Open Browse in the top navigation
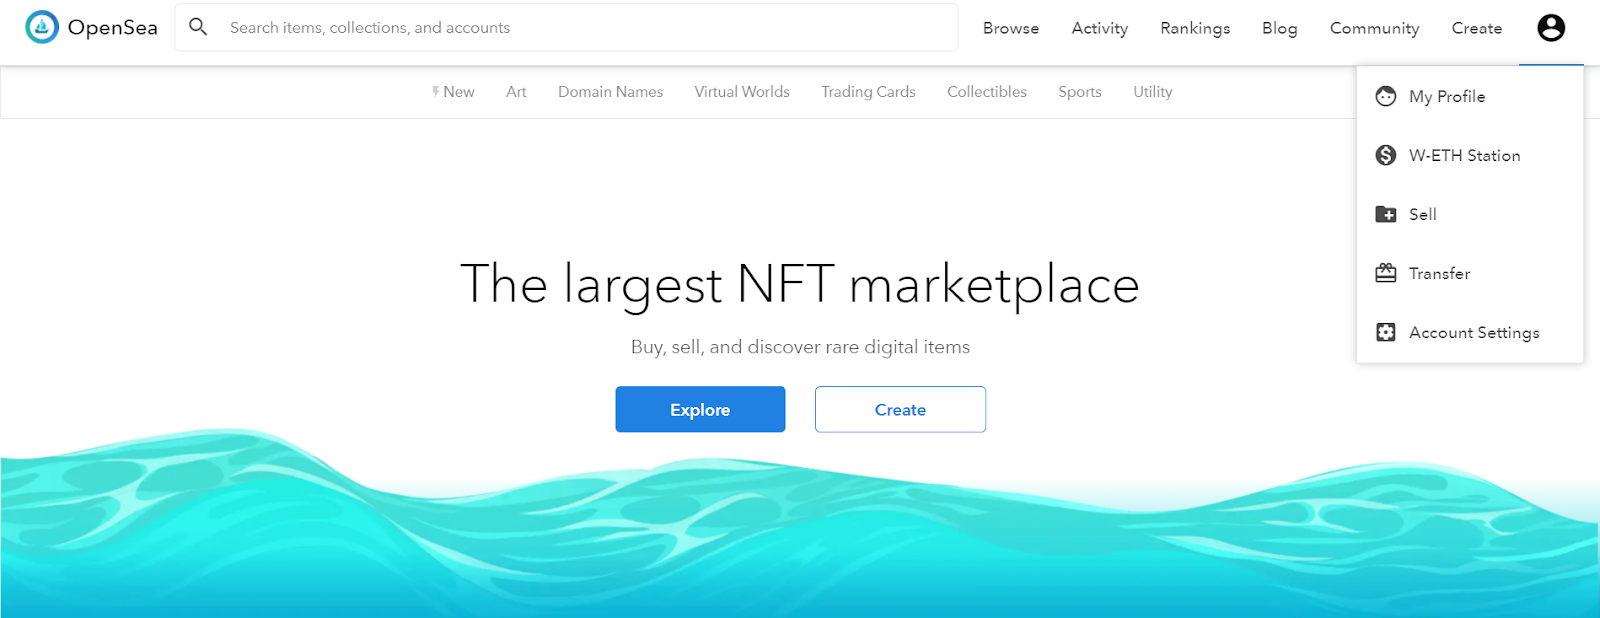 coord(1011,28)
